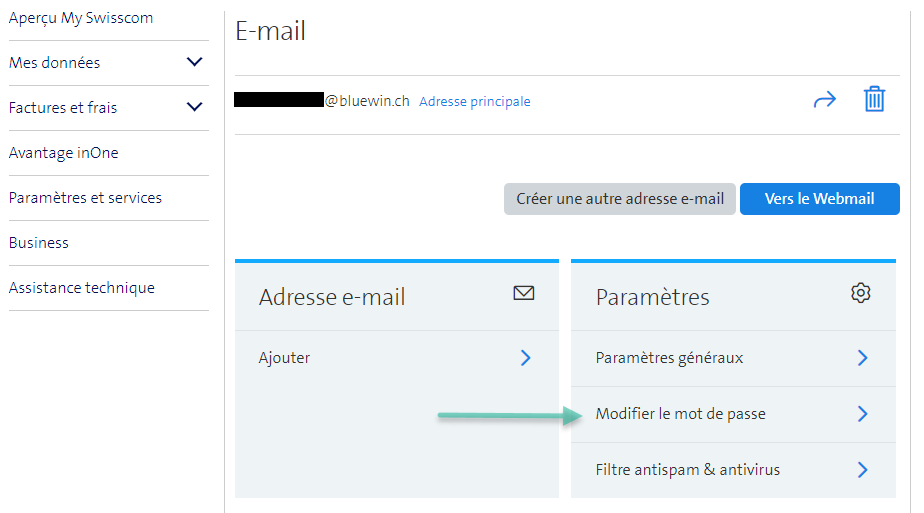Go to Avantage inOne
The image size is (924, 513).
point(64,153)
